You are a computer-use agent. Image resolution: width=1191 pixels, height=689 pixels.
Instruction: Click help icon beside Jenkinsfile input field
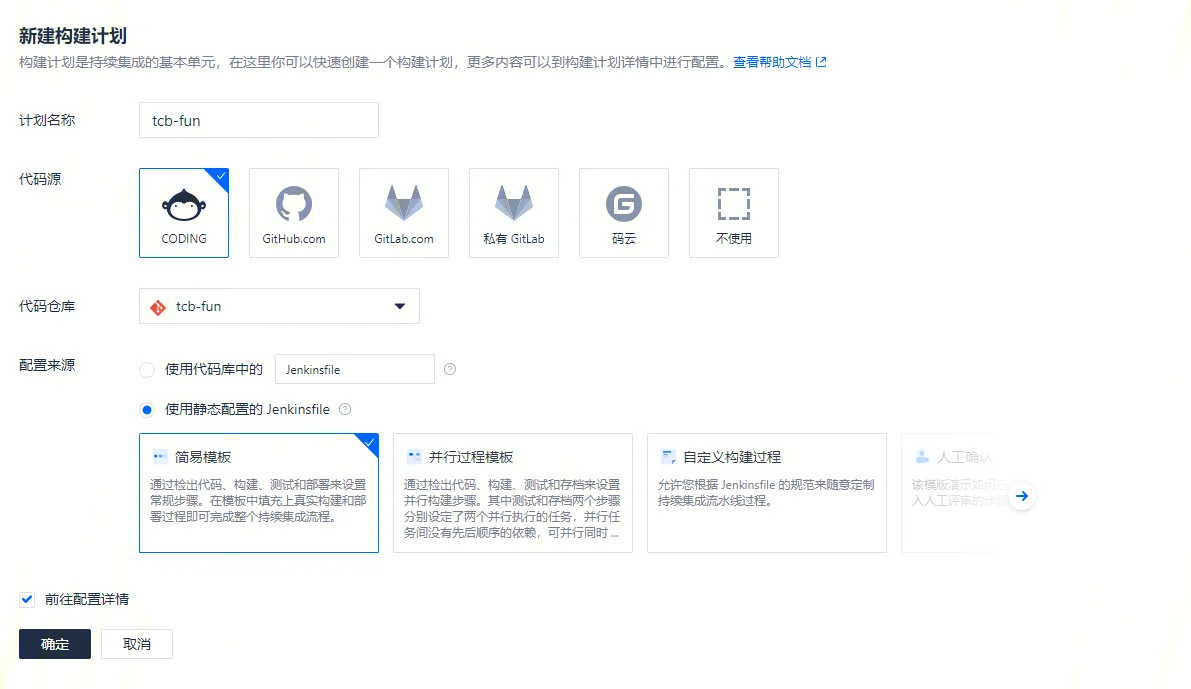click(x=450, y=369)
